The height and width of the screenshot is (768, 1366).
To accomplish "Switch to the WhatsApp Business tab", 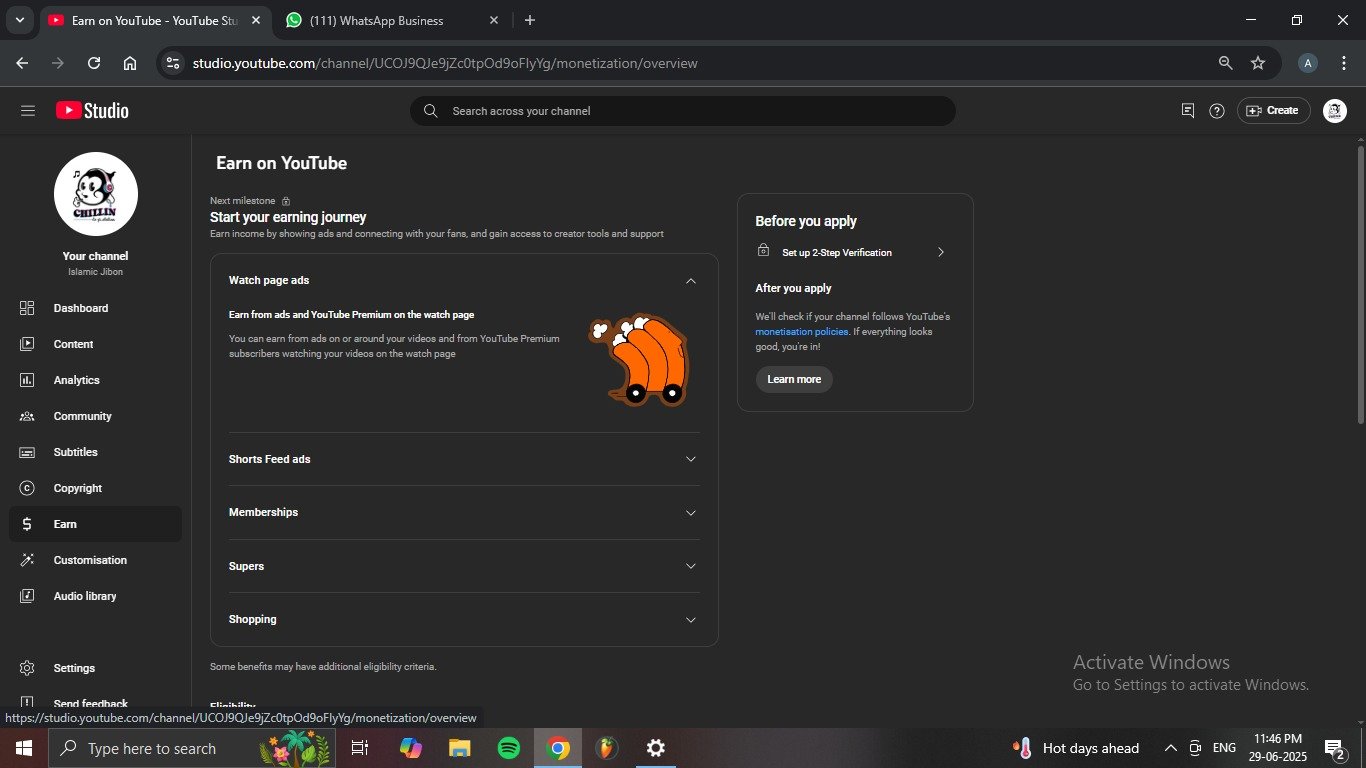I will click(x=392, y=20).
